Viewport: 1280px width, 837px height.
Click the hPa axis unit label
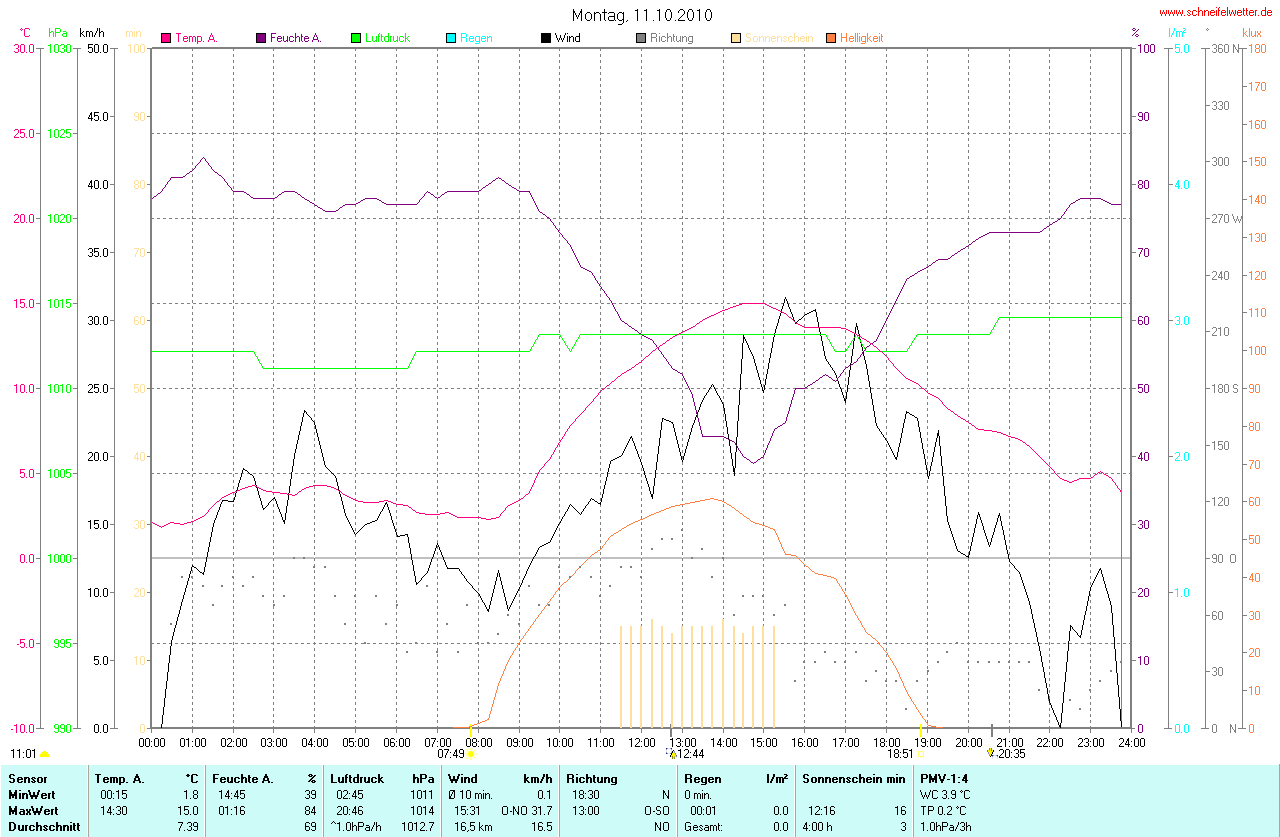[x=57, y=33]
